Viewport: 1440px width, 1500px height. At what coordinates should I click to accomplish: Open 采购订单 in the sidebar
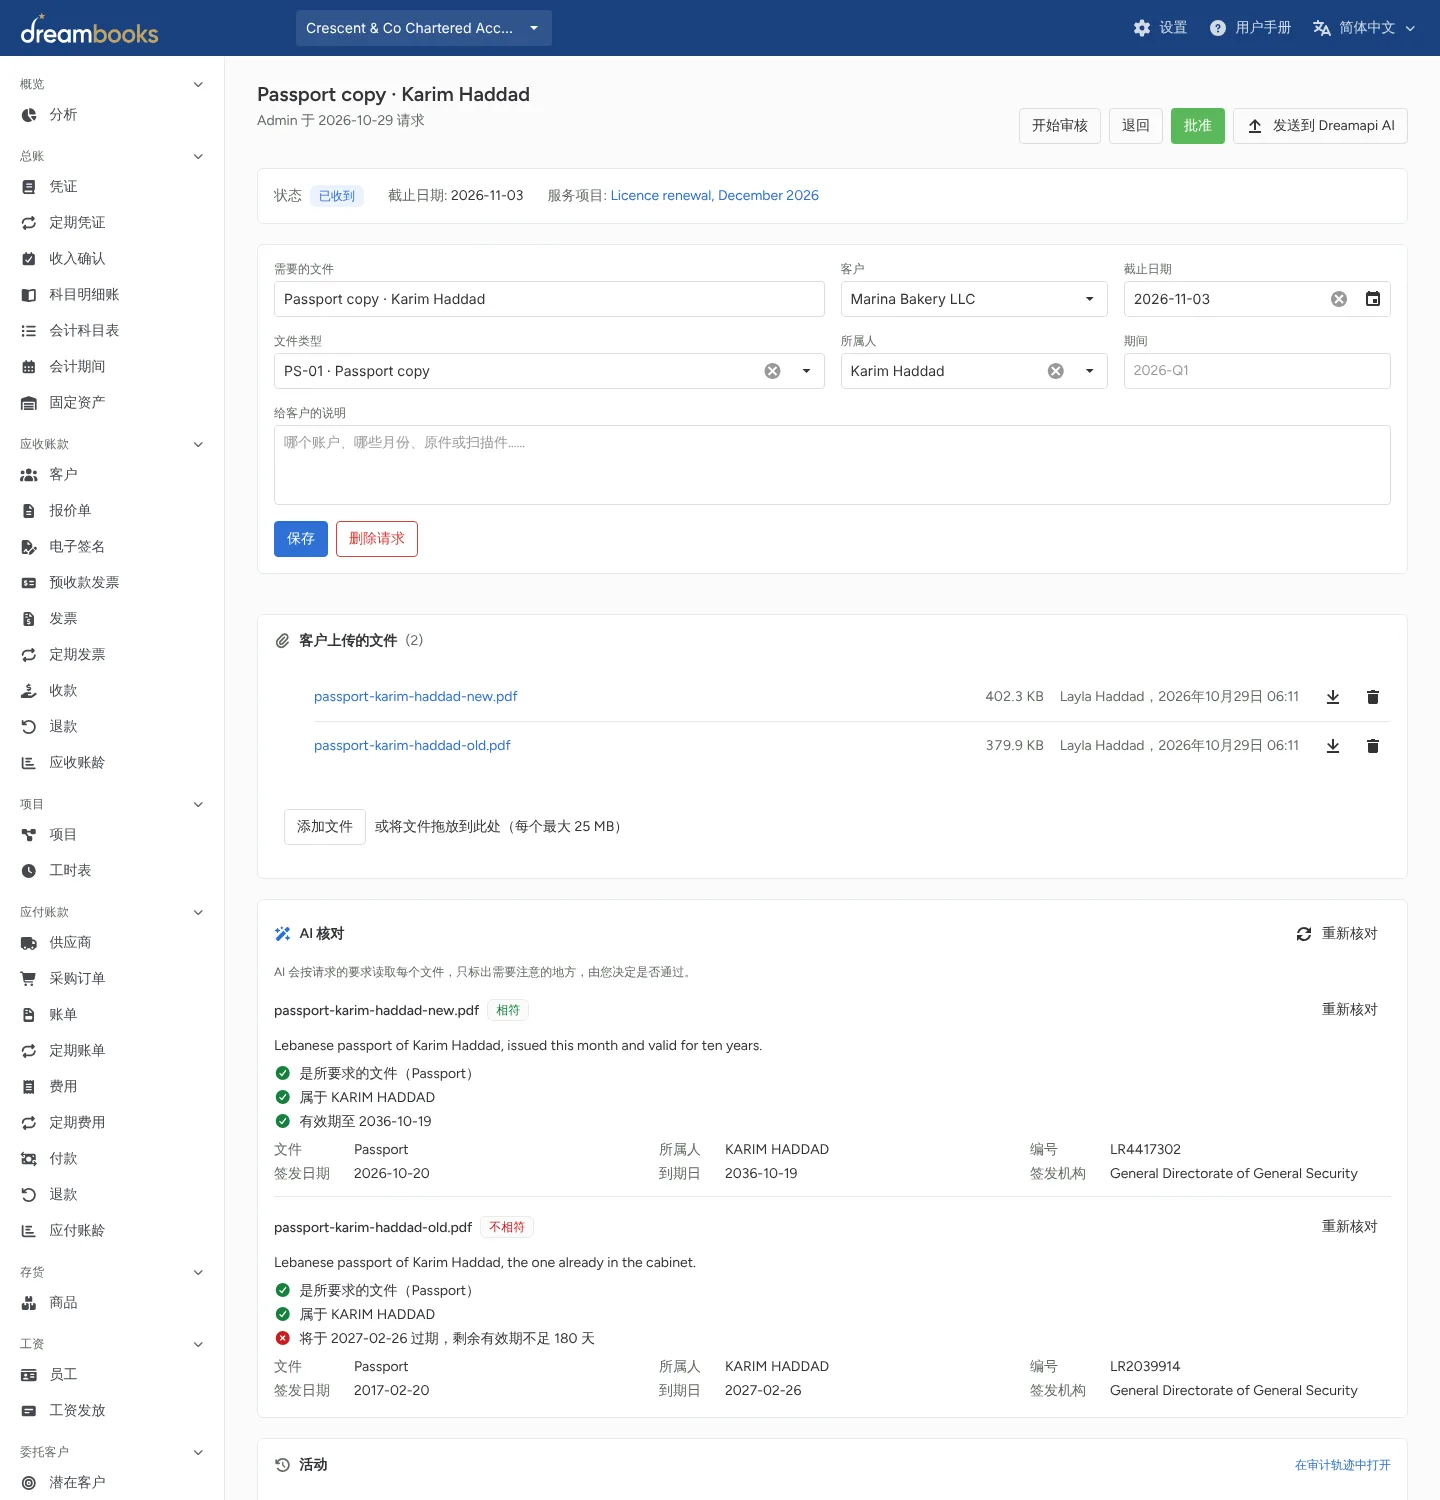click(x=112, y=979)
